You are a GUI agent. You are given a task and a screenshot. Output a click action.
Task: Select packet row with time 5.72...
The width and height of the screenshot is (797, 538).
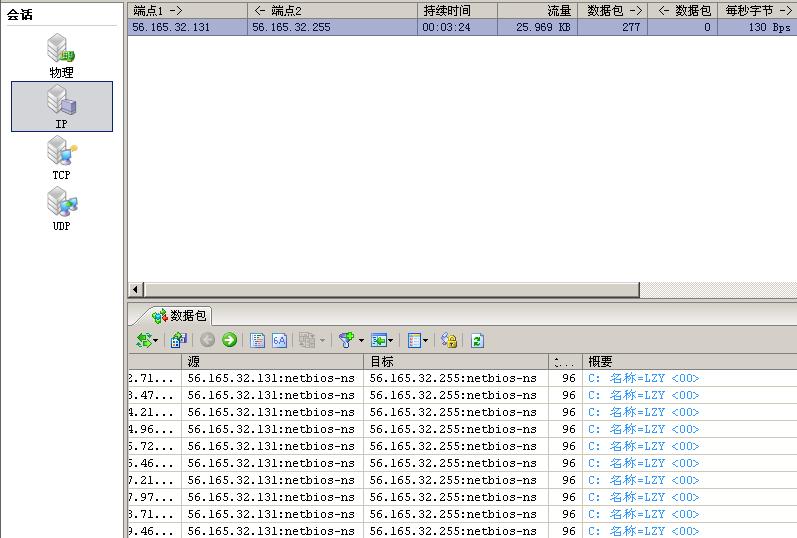[463, 446]
